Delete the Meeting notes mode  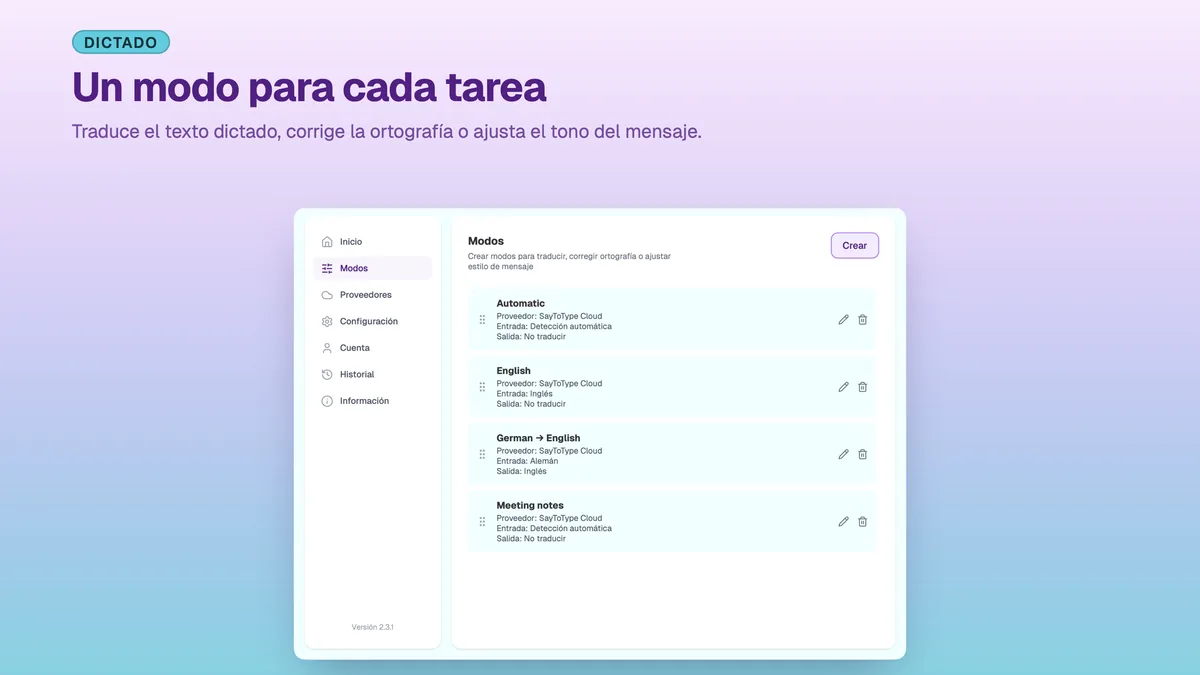[862, 521]
